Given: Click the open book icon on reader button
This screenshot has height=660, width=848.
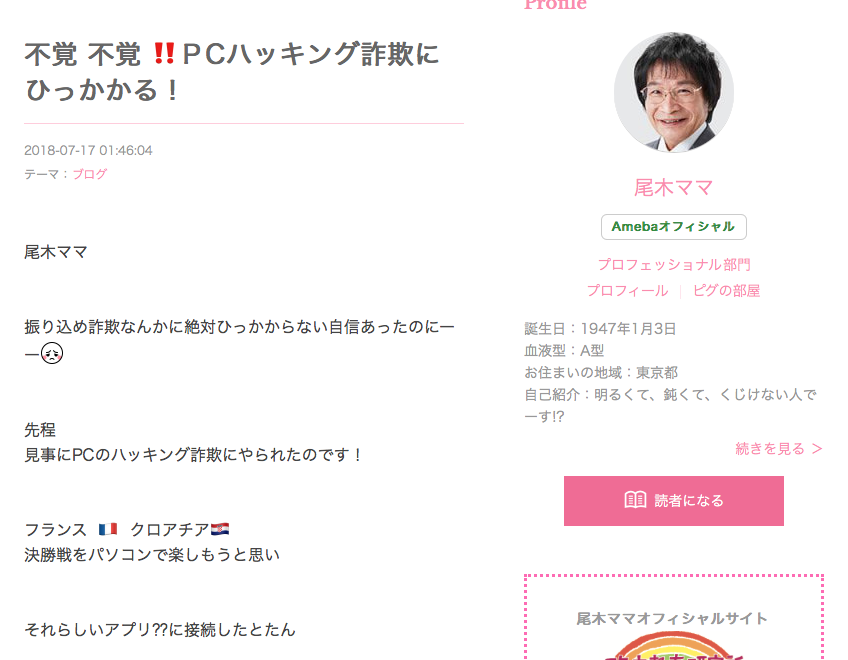Looking at the screenshot, I should pyautogui.click(x=635, y=500).
